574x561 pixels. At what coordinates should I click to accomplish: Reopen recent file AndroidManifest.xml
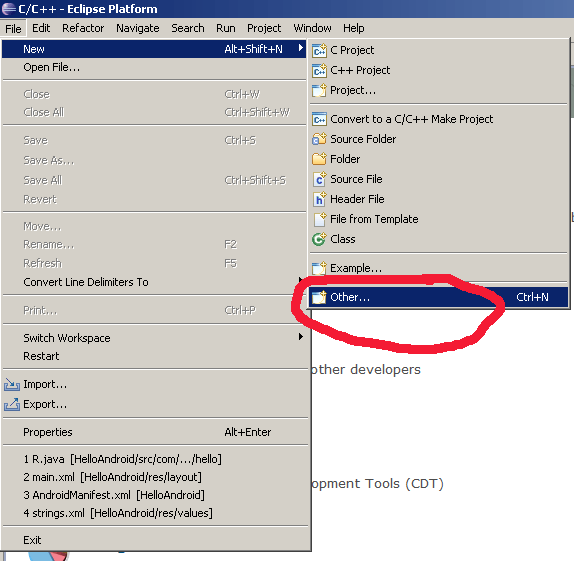pyautogui.click(x=114, y=495)
